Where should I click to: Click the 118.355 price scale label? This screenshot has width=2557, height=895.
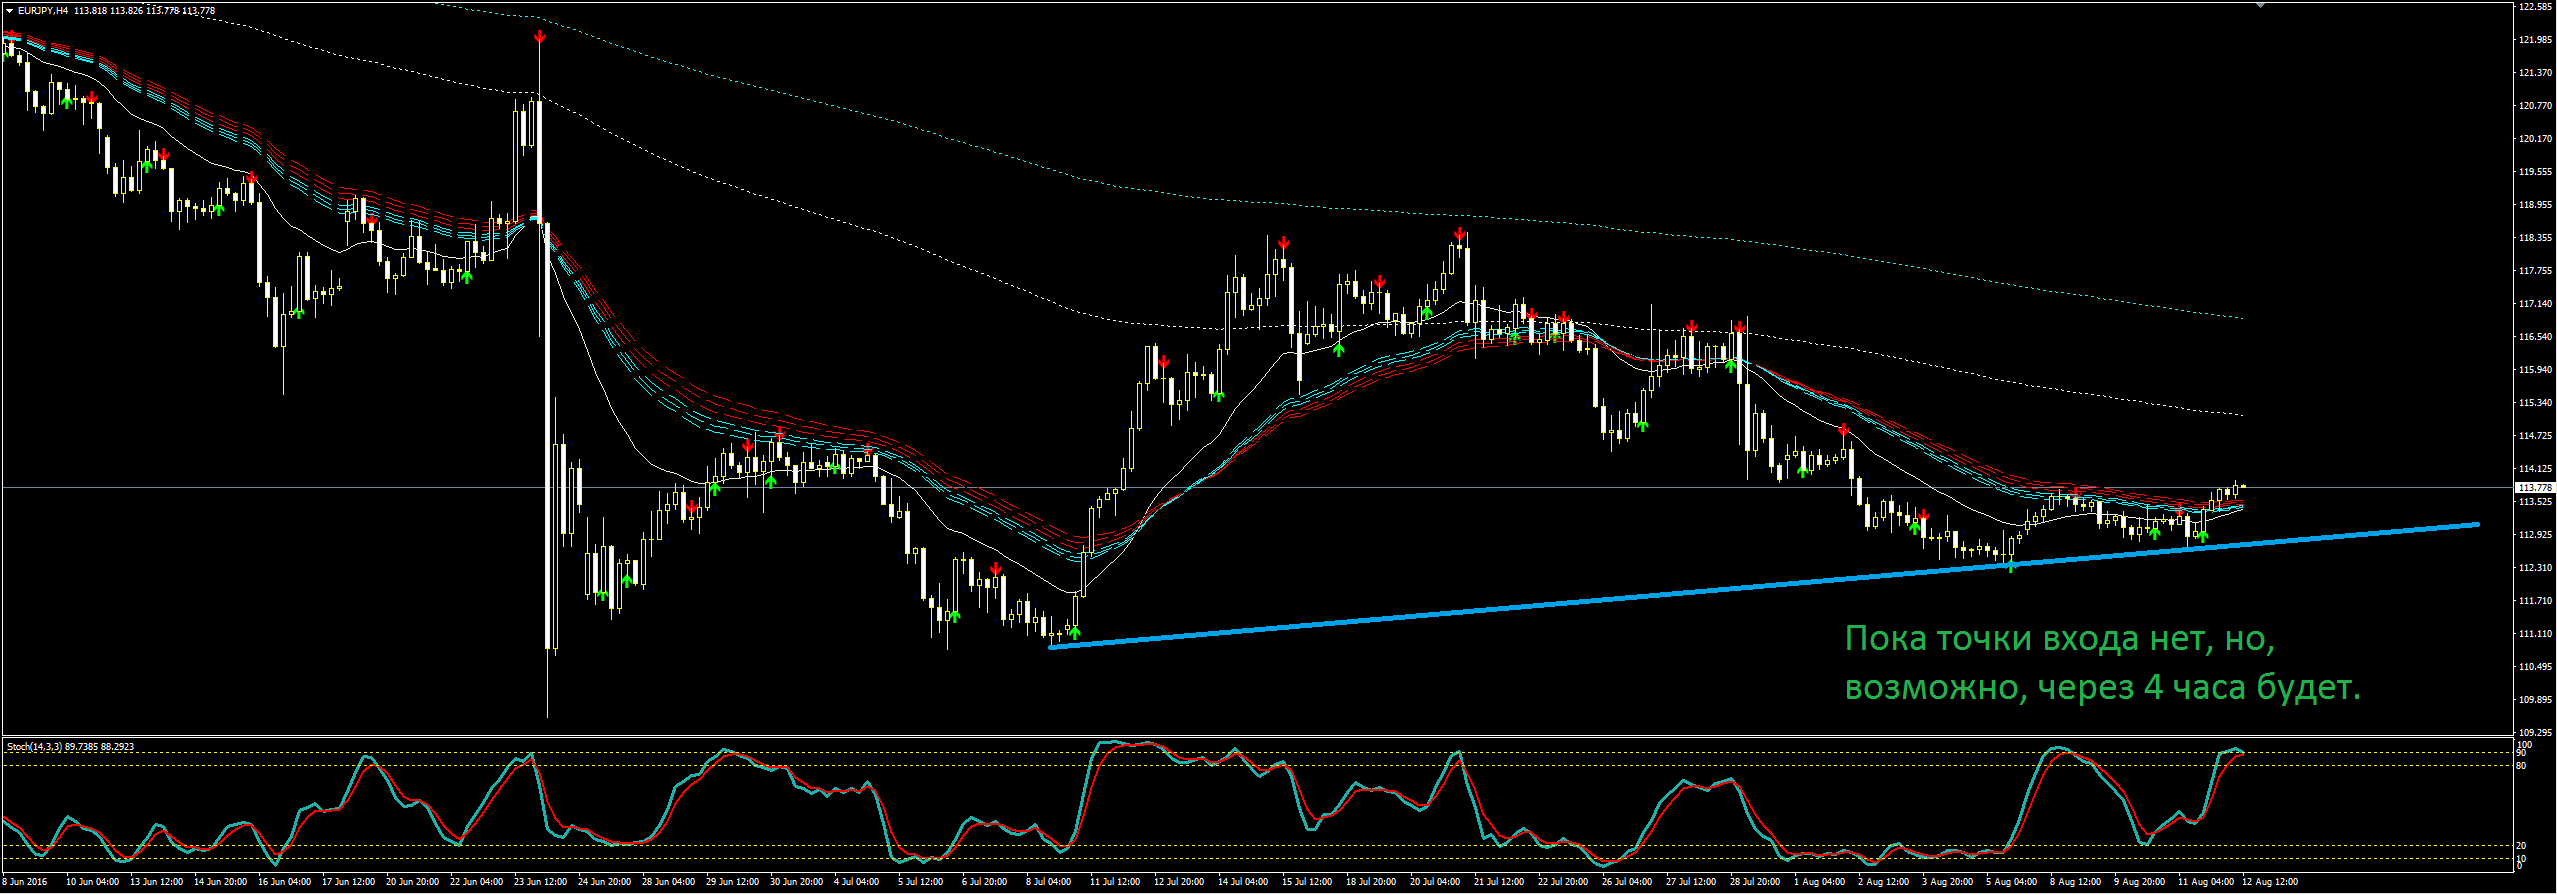[x=2535, y=238]
